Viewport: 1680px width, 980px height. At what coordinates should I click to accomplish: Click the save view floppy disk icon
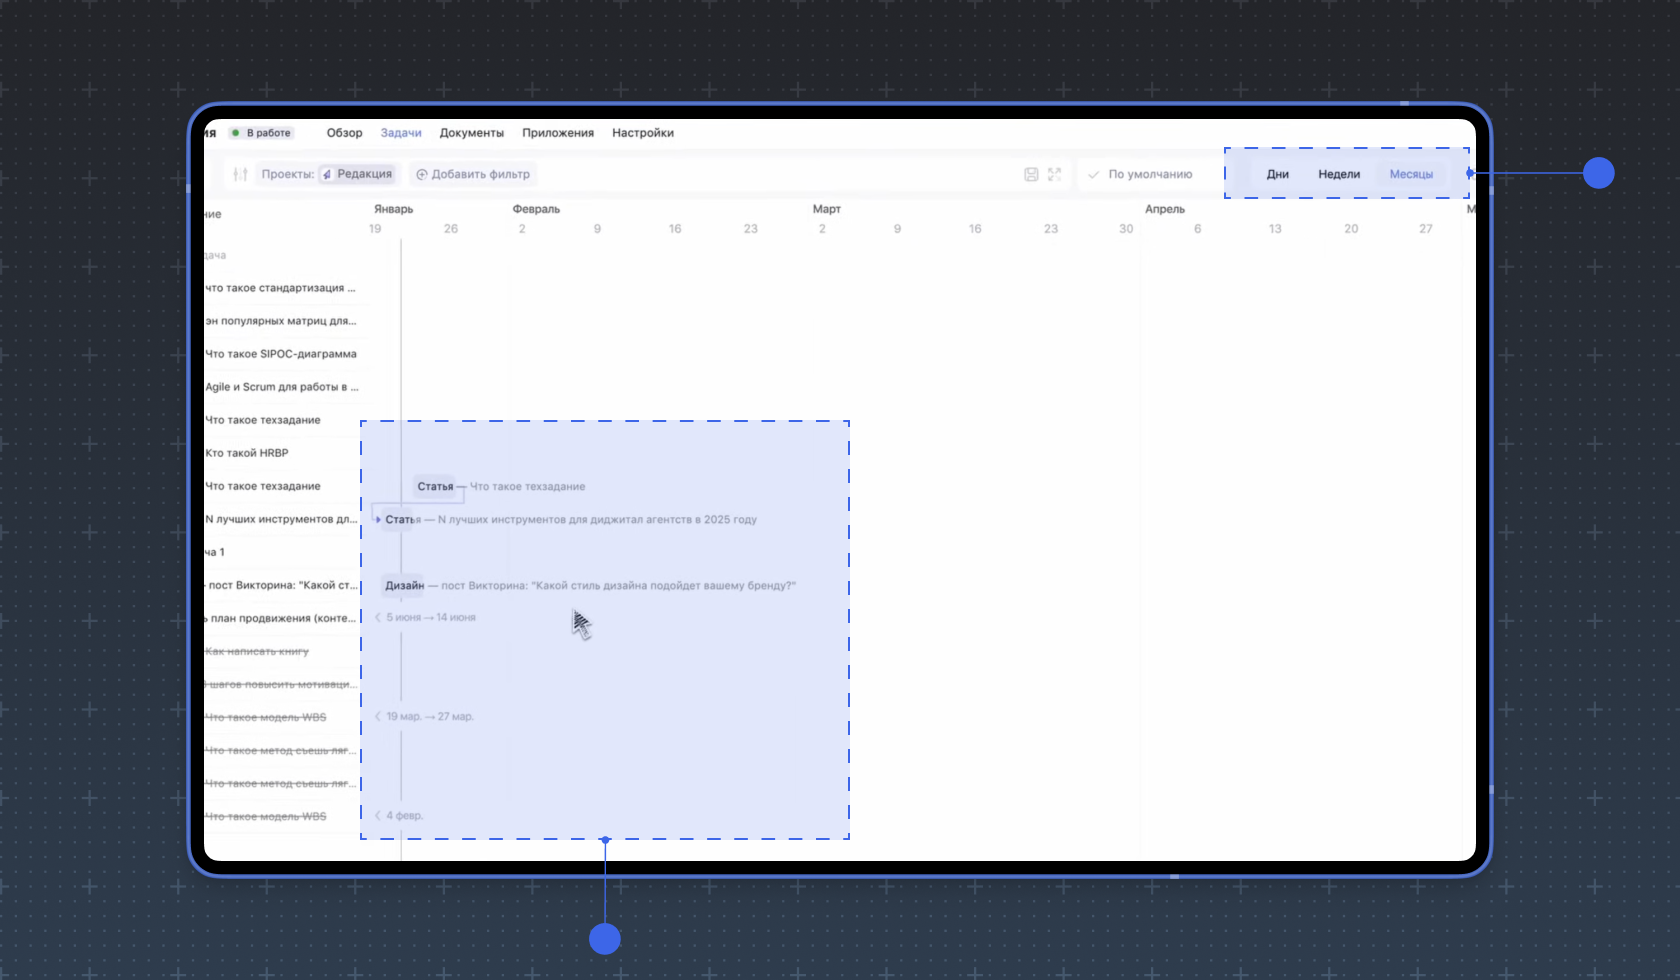pos(1031,174)
